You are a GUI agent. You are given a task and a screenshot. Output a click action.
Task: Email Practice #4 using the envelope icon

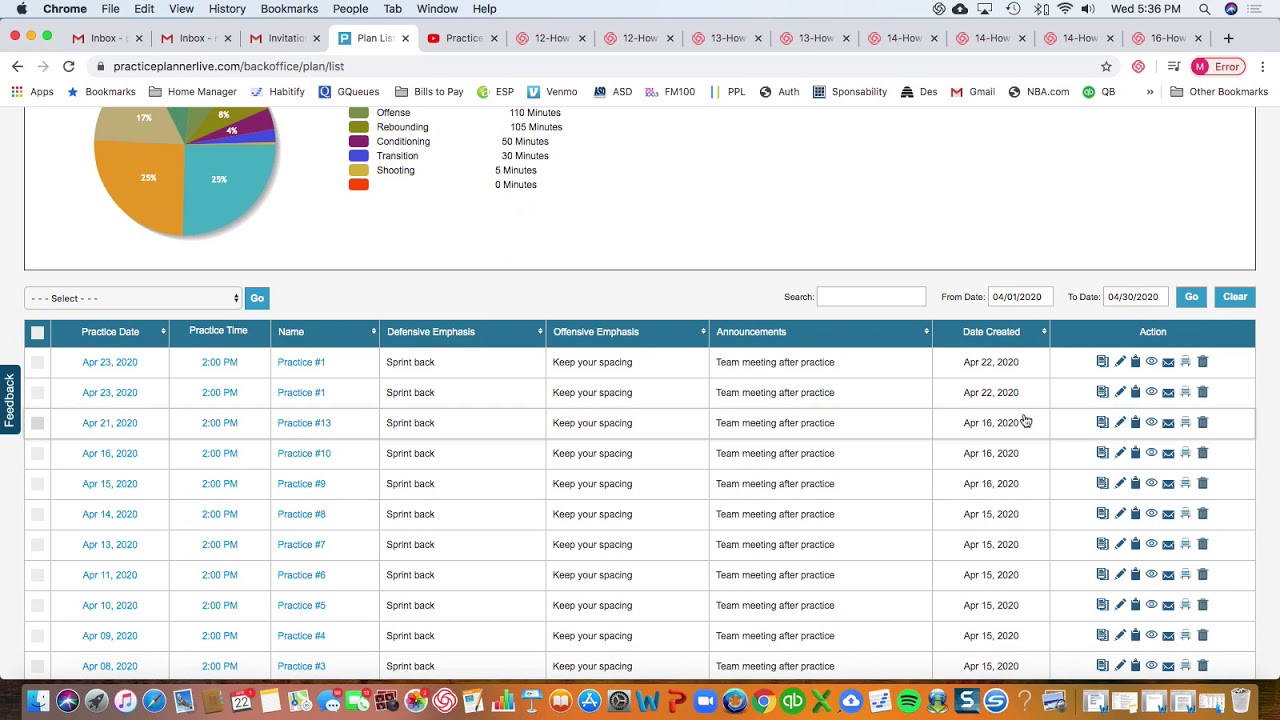1168,636
